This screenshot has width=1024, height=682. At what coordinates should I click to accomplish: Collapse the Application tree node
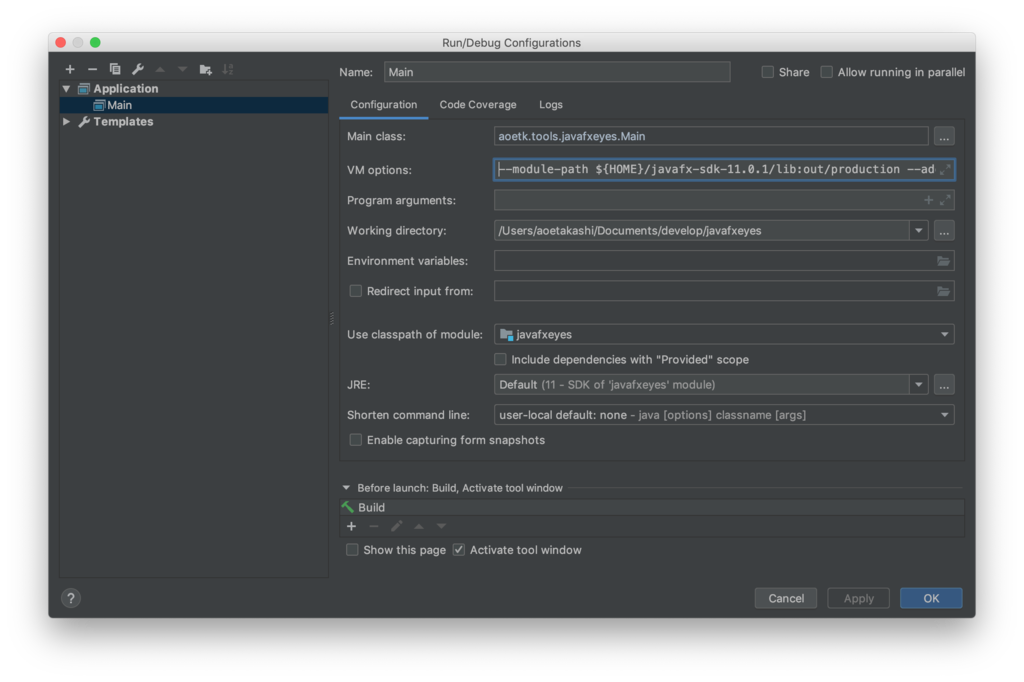[67, 88]
